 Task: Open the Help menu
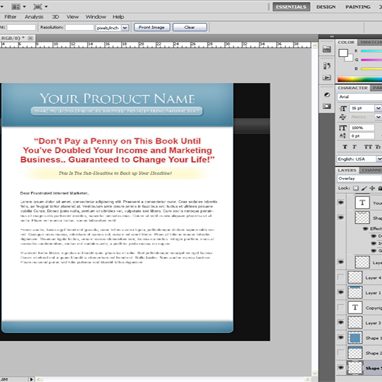[118, 17]
